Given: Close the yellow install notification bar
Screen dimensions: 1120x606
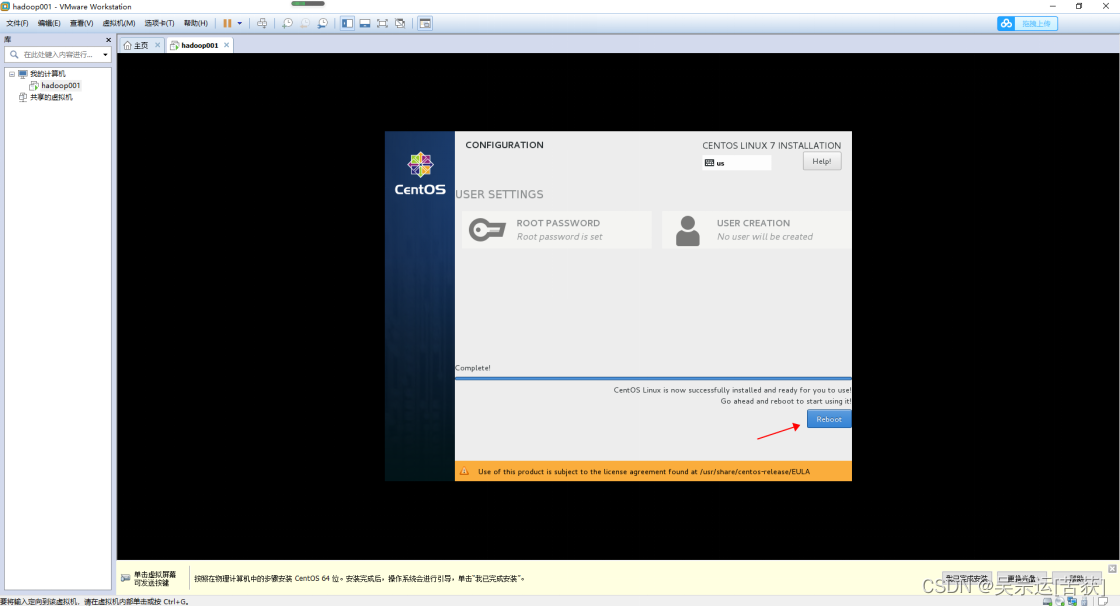Looking at the screenshot, I should pos(1112,569).
